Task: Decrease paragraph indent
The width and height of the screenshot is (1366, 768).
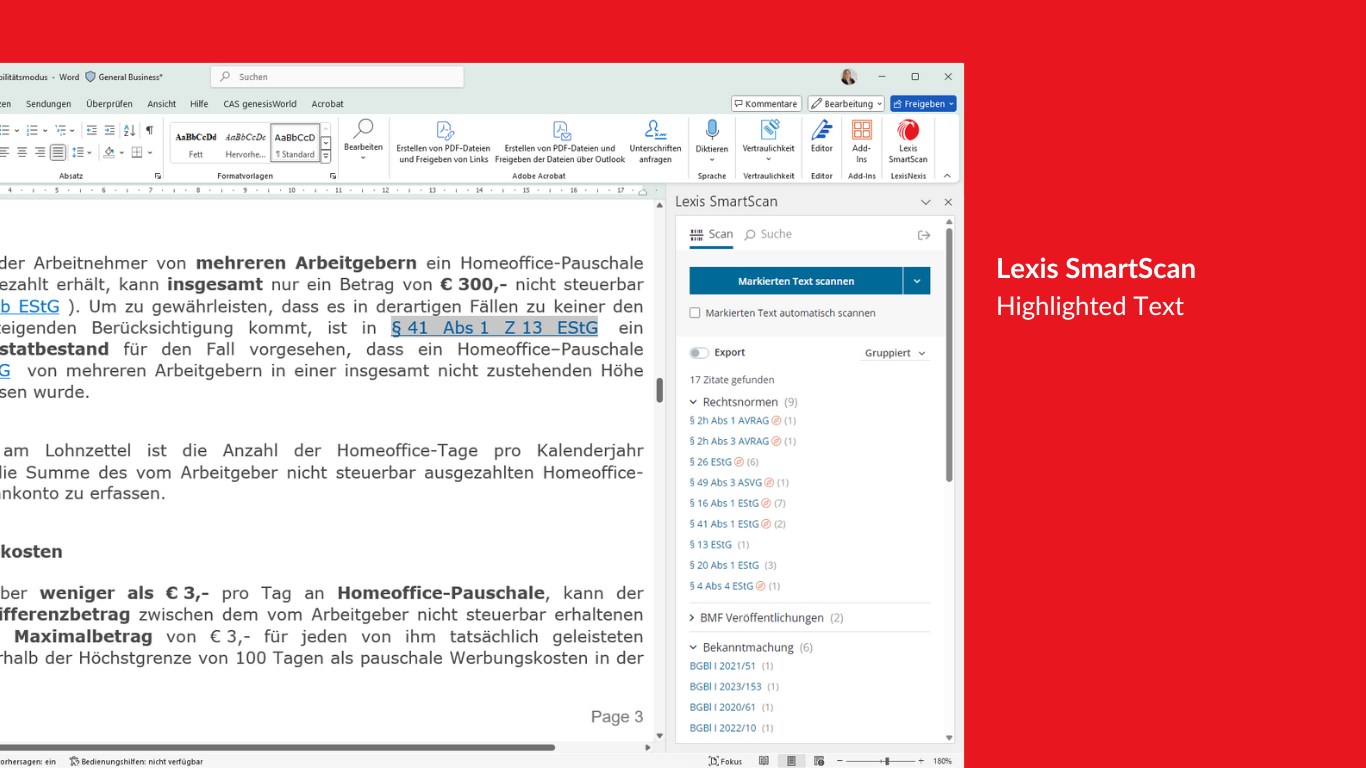Action: (x=91, y=130)
